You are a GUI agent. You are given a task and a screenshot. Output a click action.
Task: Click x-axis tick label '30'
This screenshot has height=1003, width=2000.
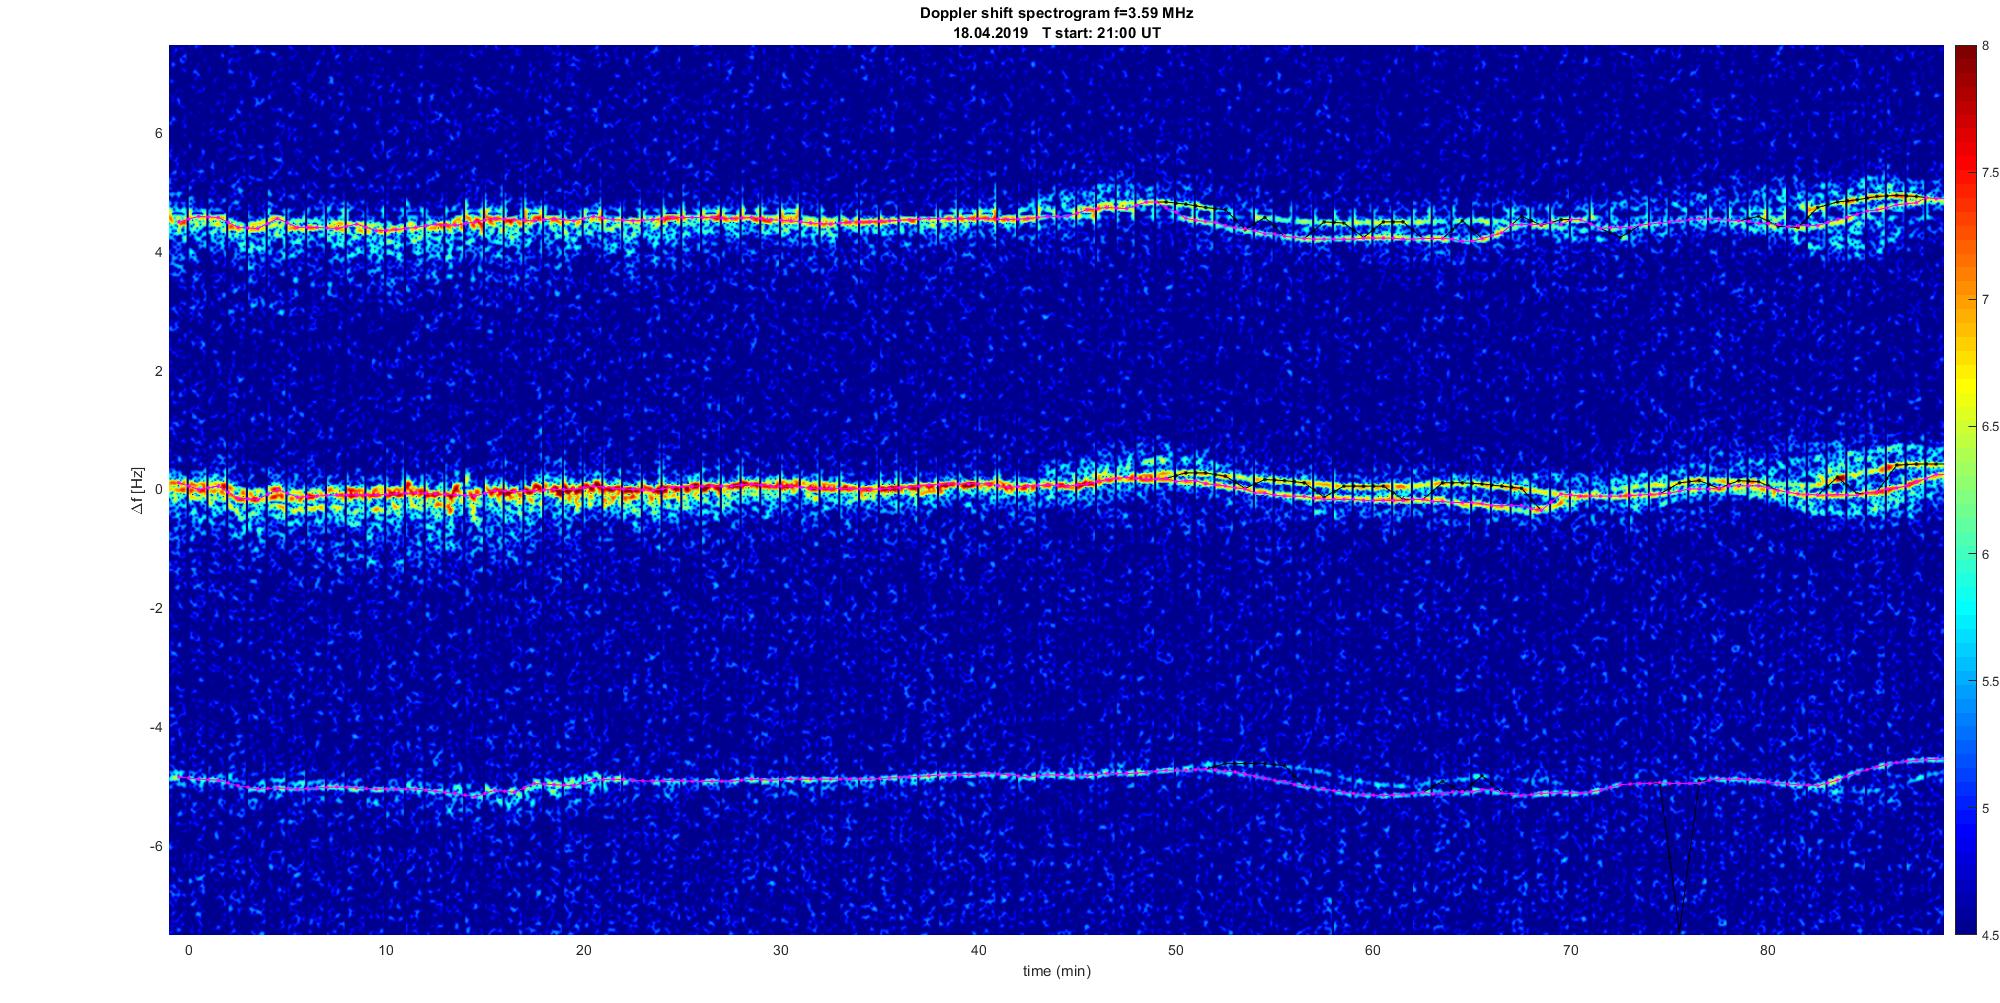(781, 950)
